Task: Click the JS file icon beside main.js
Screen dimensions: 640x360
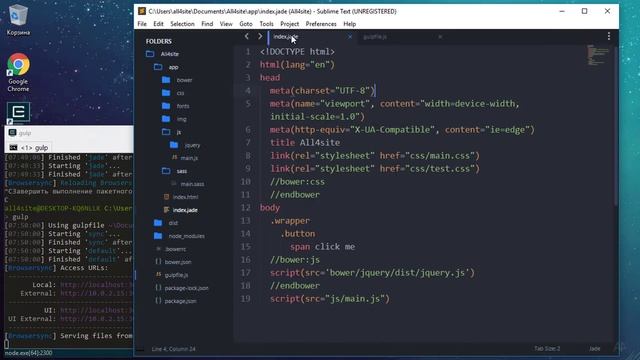Action: (x=174, y=158)
